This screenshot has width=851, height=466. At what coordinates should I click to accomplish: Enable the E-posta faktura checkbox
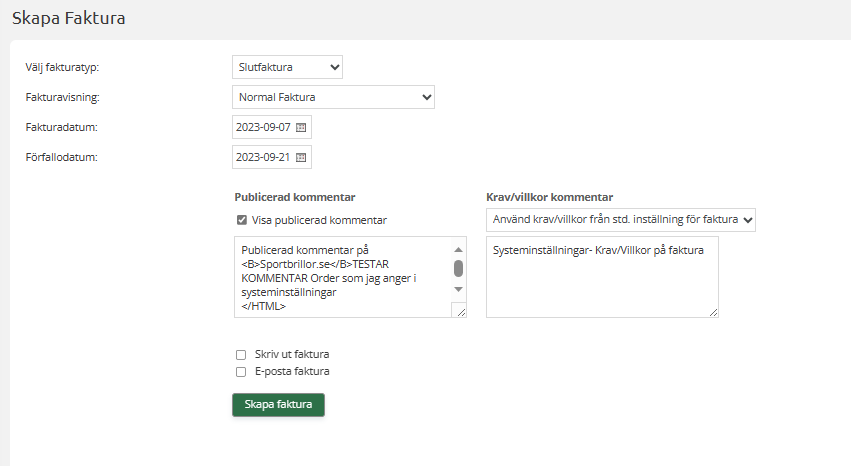coord(241,371)
